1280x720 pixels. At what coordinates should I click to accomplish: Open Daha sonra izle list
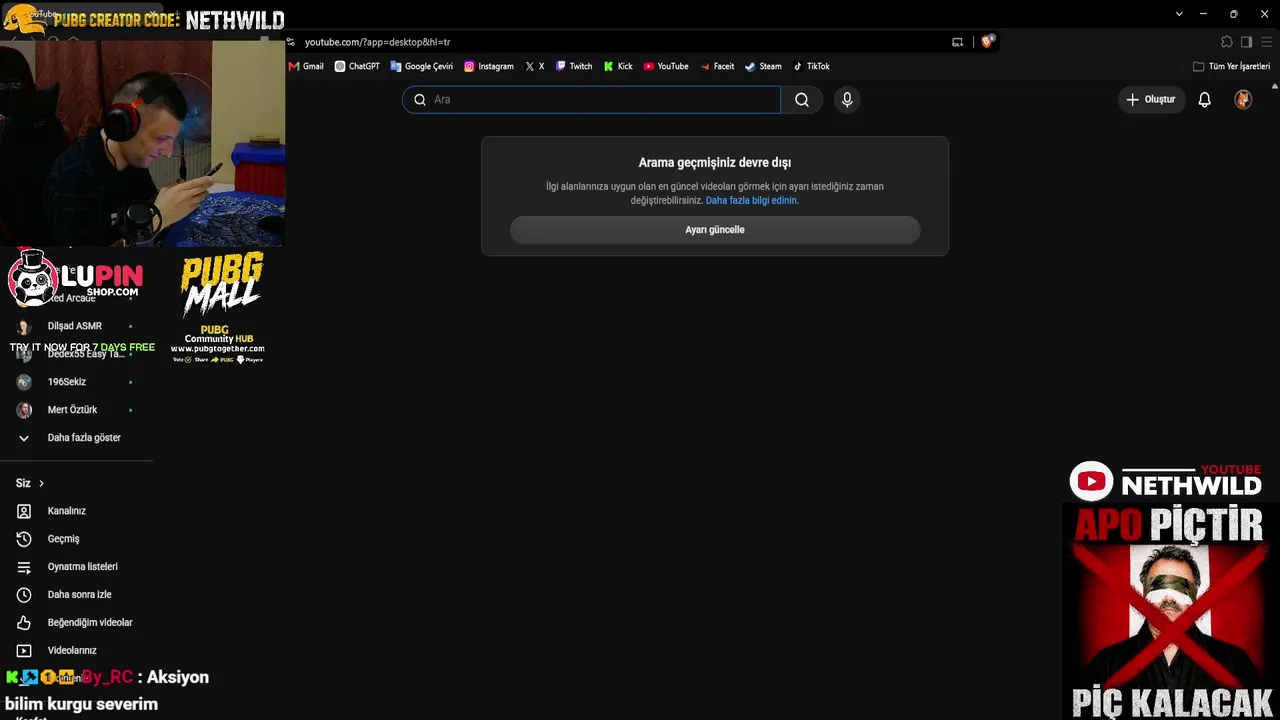coord(77,595)
